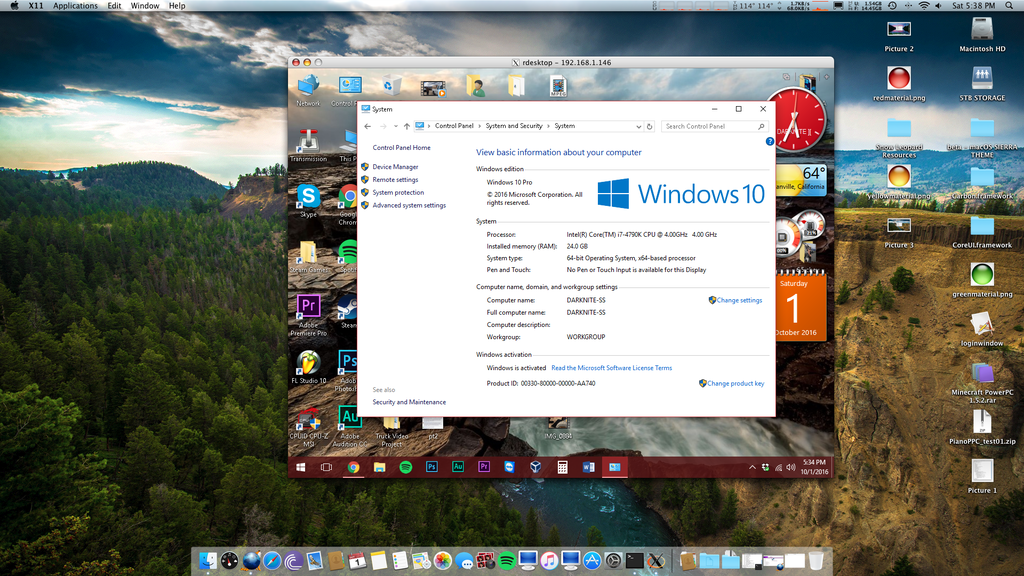Open TeamViewer from Windows taskbar
1024x576 pixels.
point(509,467)
